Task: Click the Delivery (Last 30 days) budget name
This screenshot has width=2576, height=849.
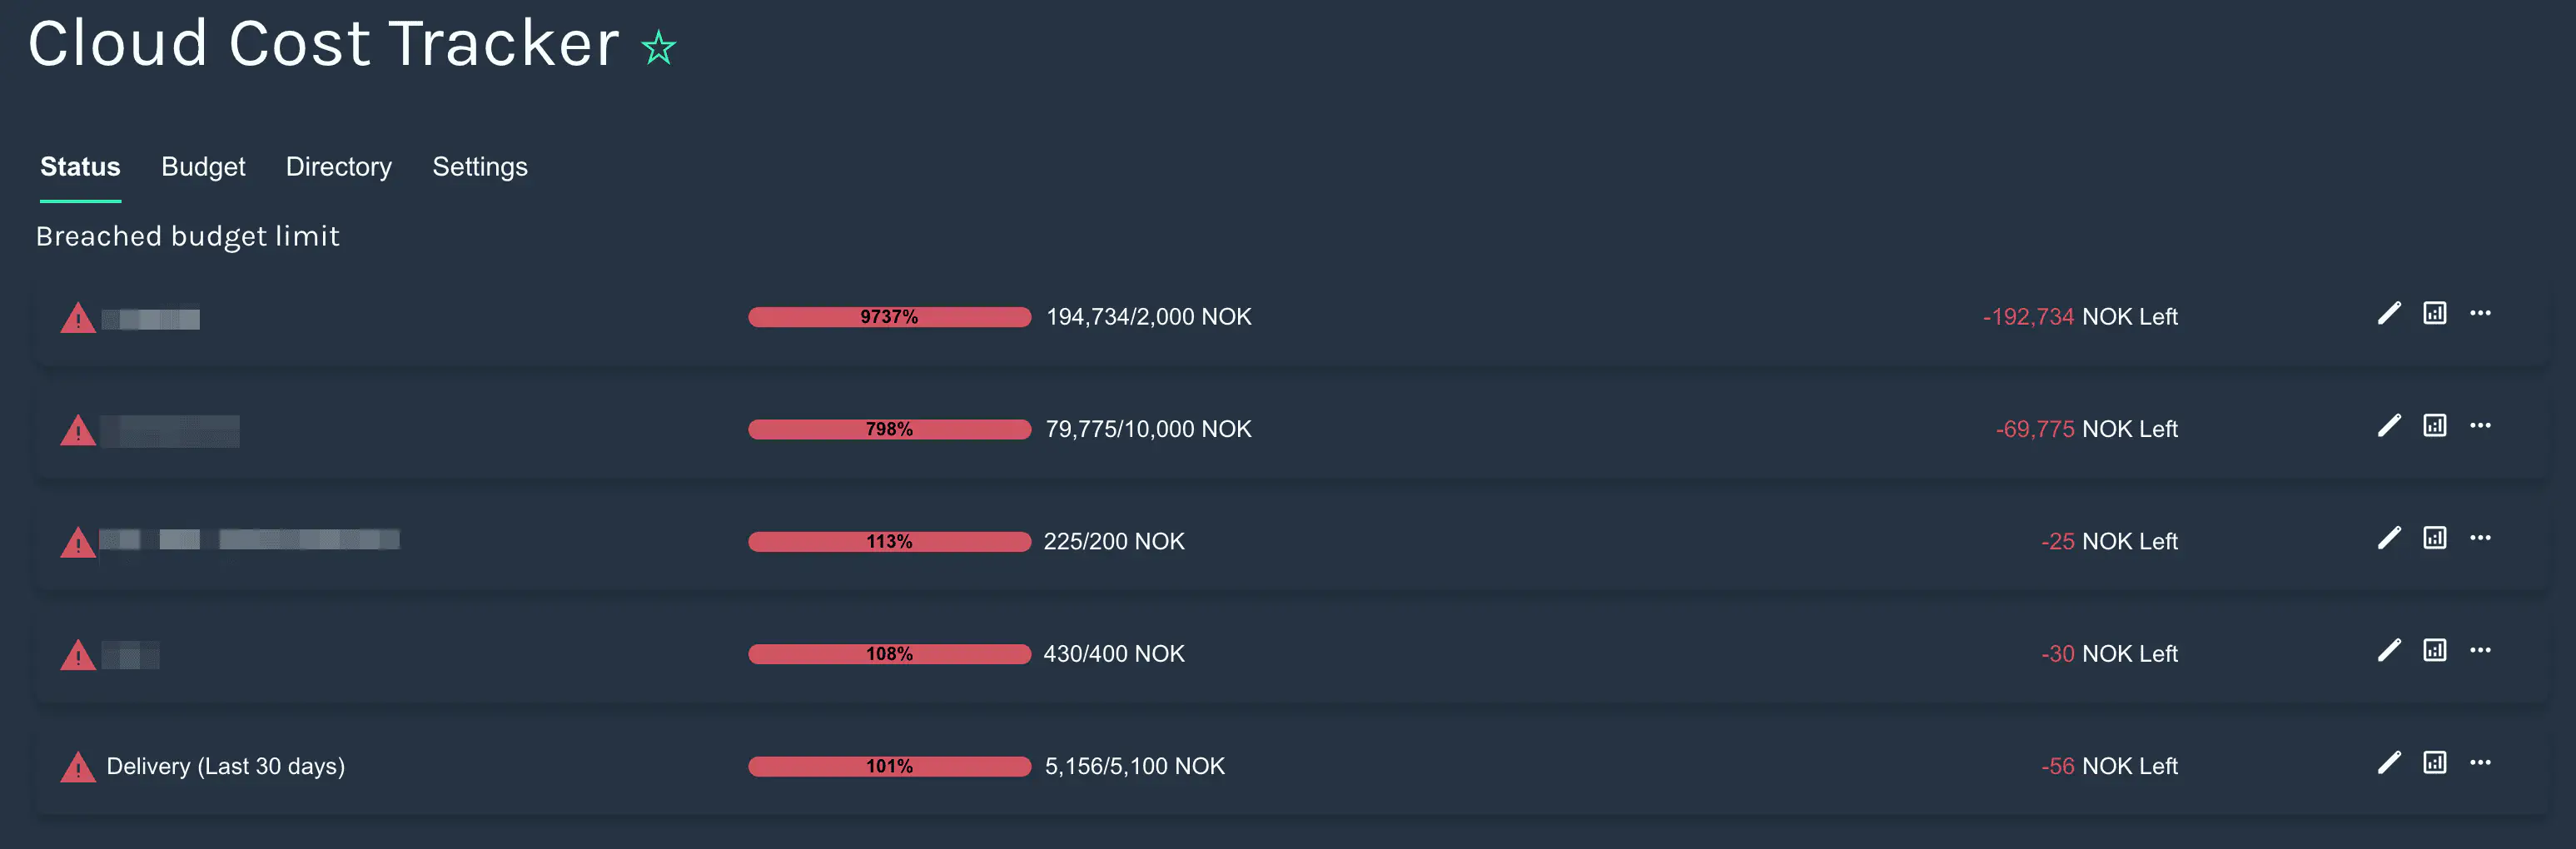Action: [x=225, y=766]
